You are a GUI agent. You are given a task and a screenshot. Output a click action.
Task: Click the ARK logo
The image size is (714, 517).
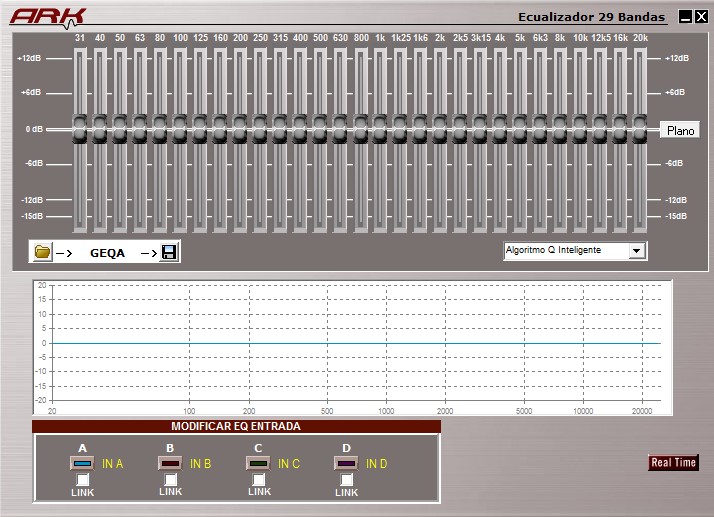(x=48, y=18)
